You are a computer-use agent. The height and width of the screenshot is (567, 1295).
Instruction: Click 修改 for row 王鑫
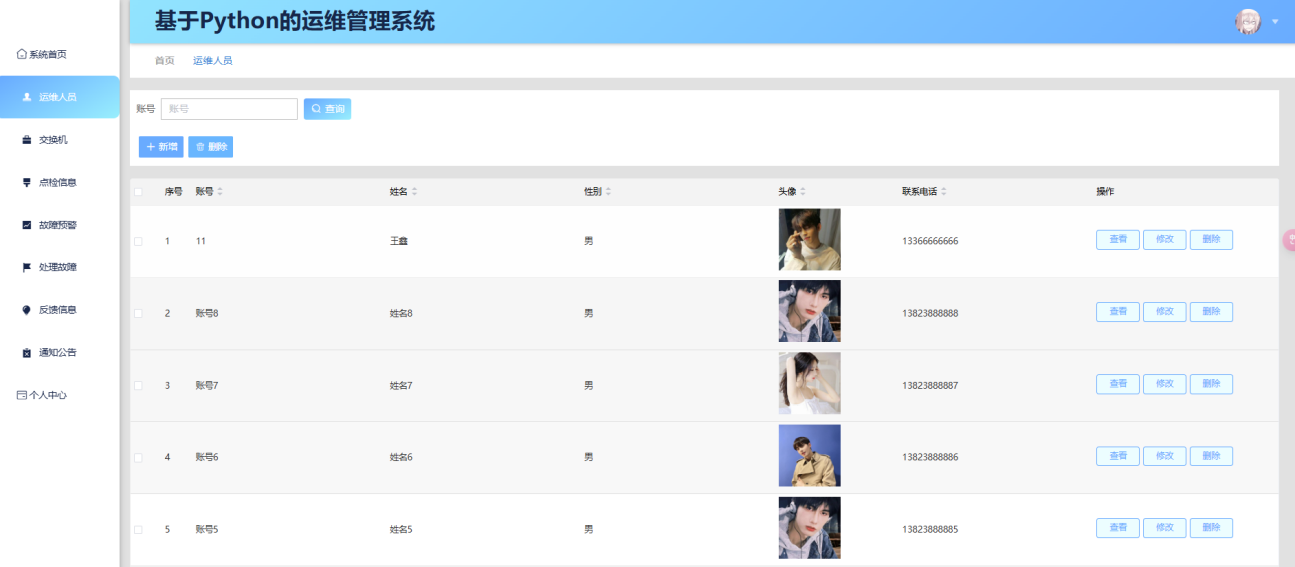tap(1165, 240)
